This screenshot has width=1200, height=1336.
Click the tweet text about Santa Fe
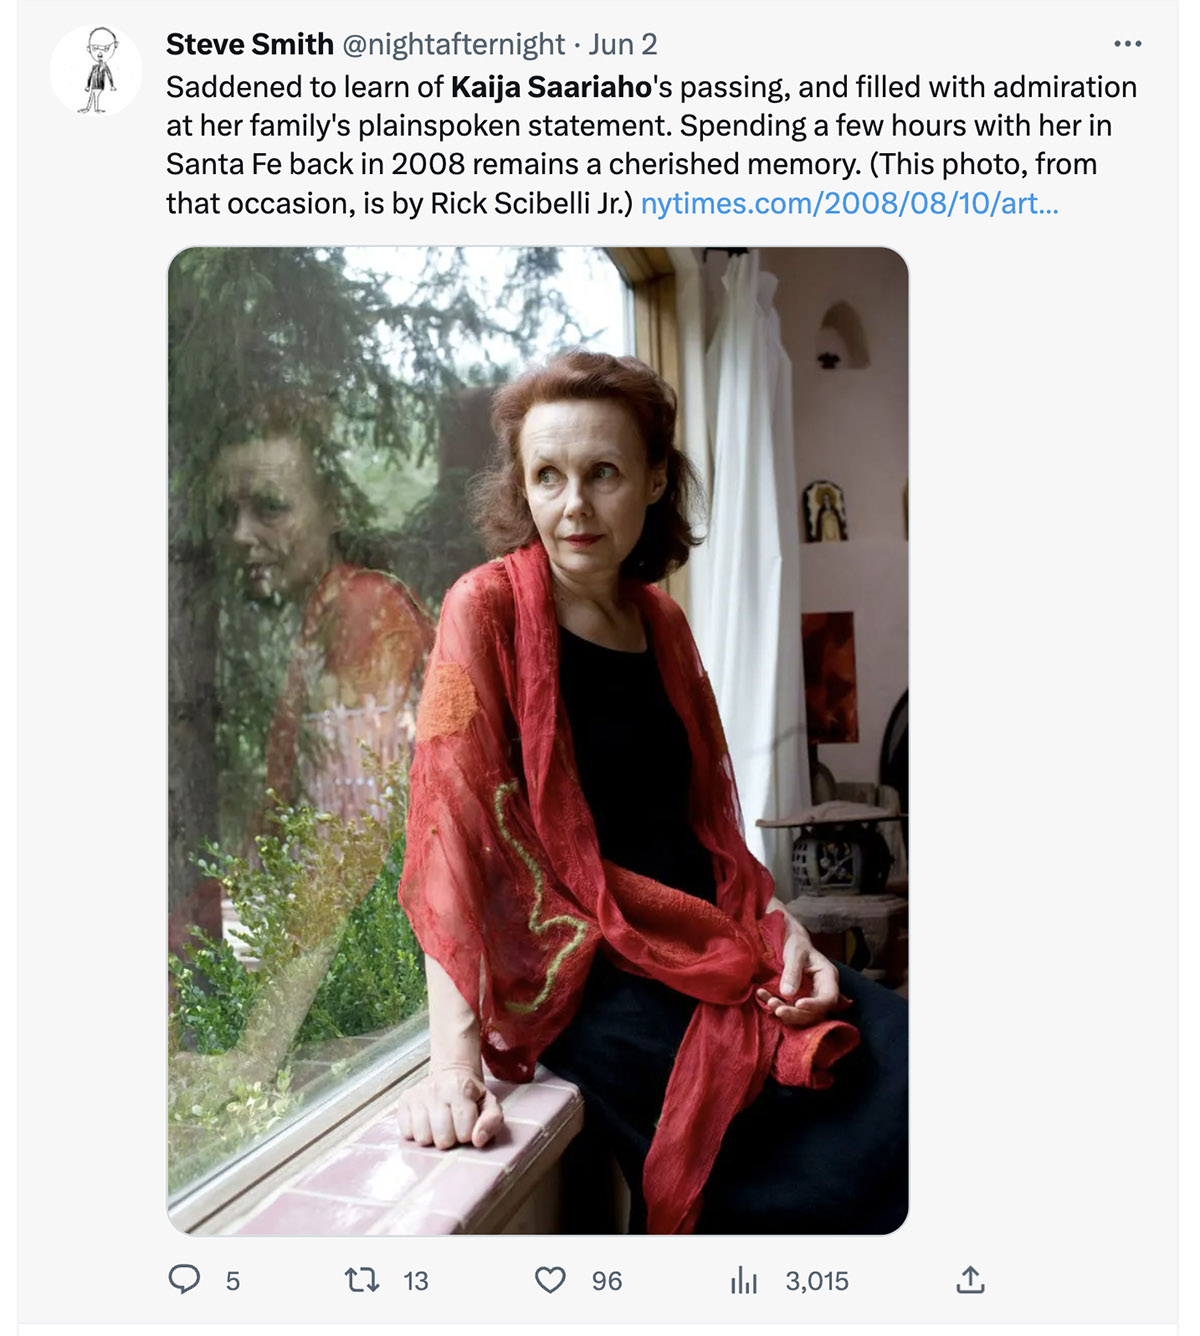coord(651,145)
